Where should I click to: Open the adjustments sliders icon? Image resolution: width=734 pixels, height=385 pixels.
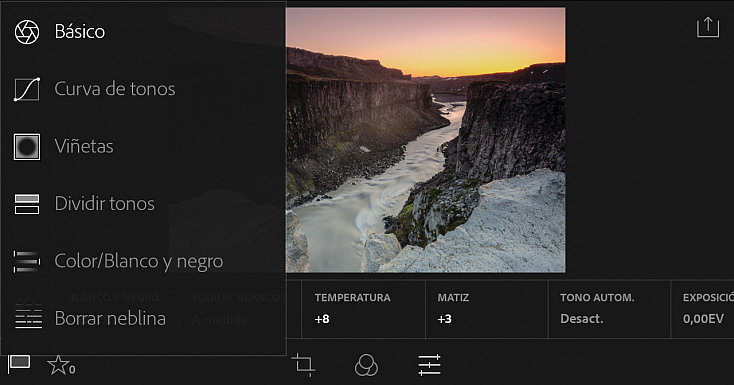coord(429,365)
